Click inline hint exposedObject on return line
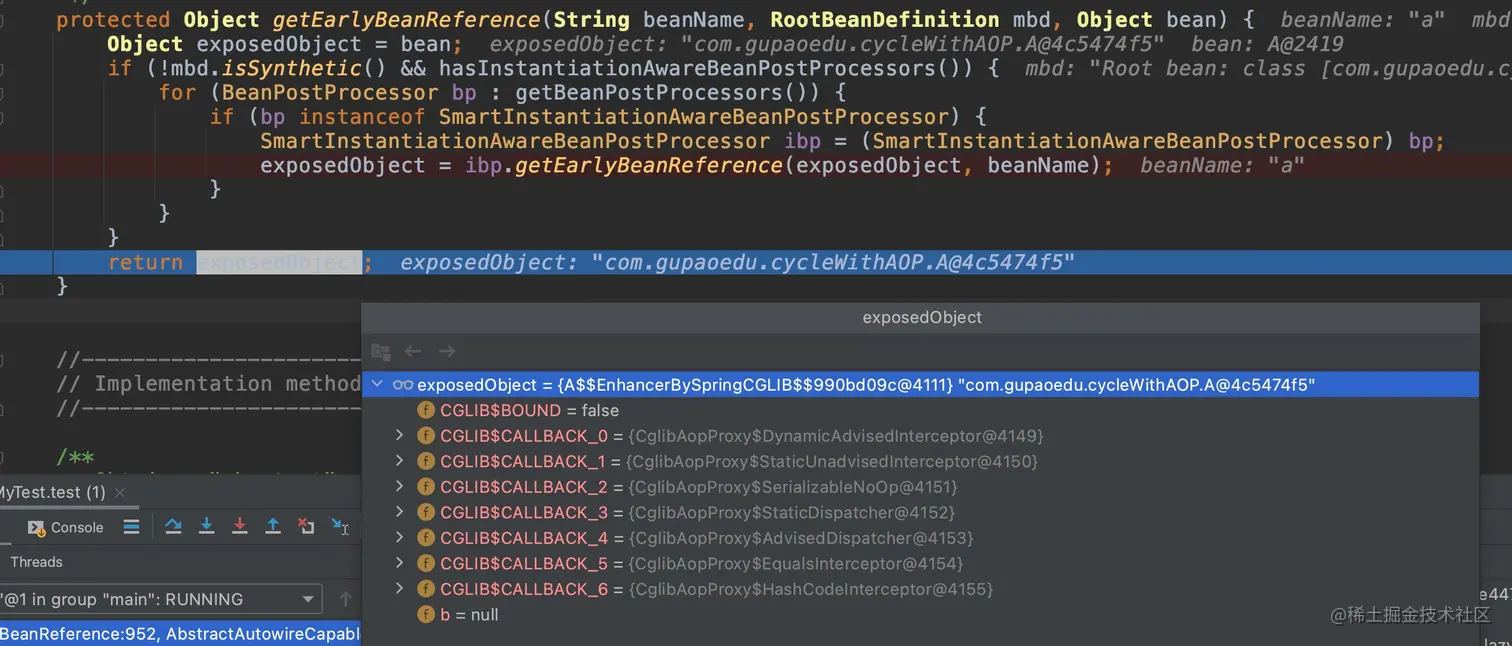1512x646 pixels. click(738, 263)
